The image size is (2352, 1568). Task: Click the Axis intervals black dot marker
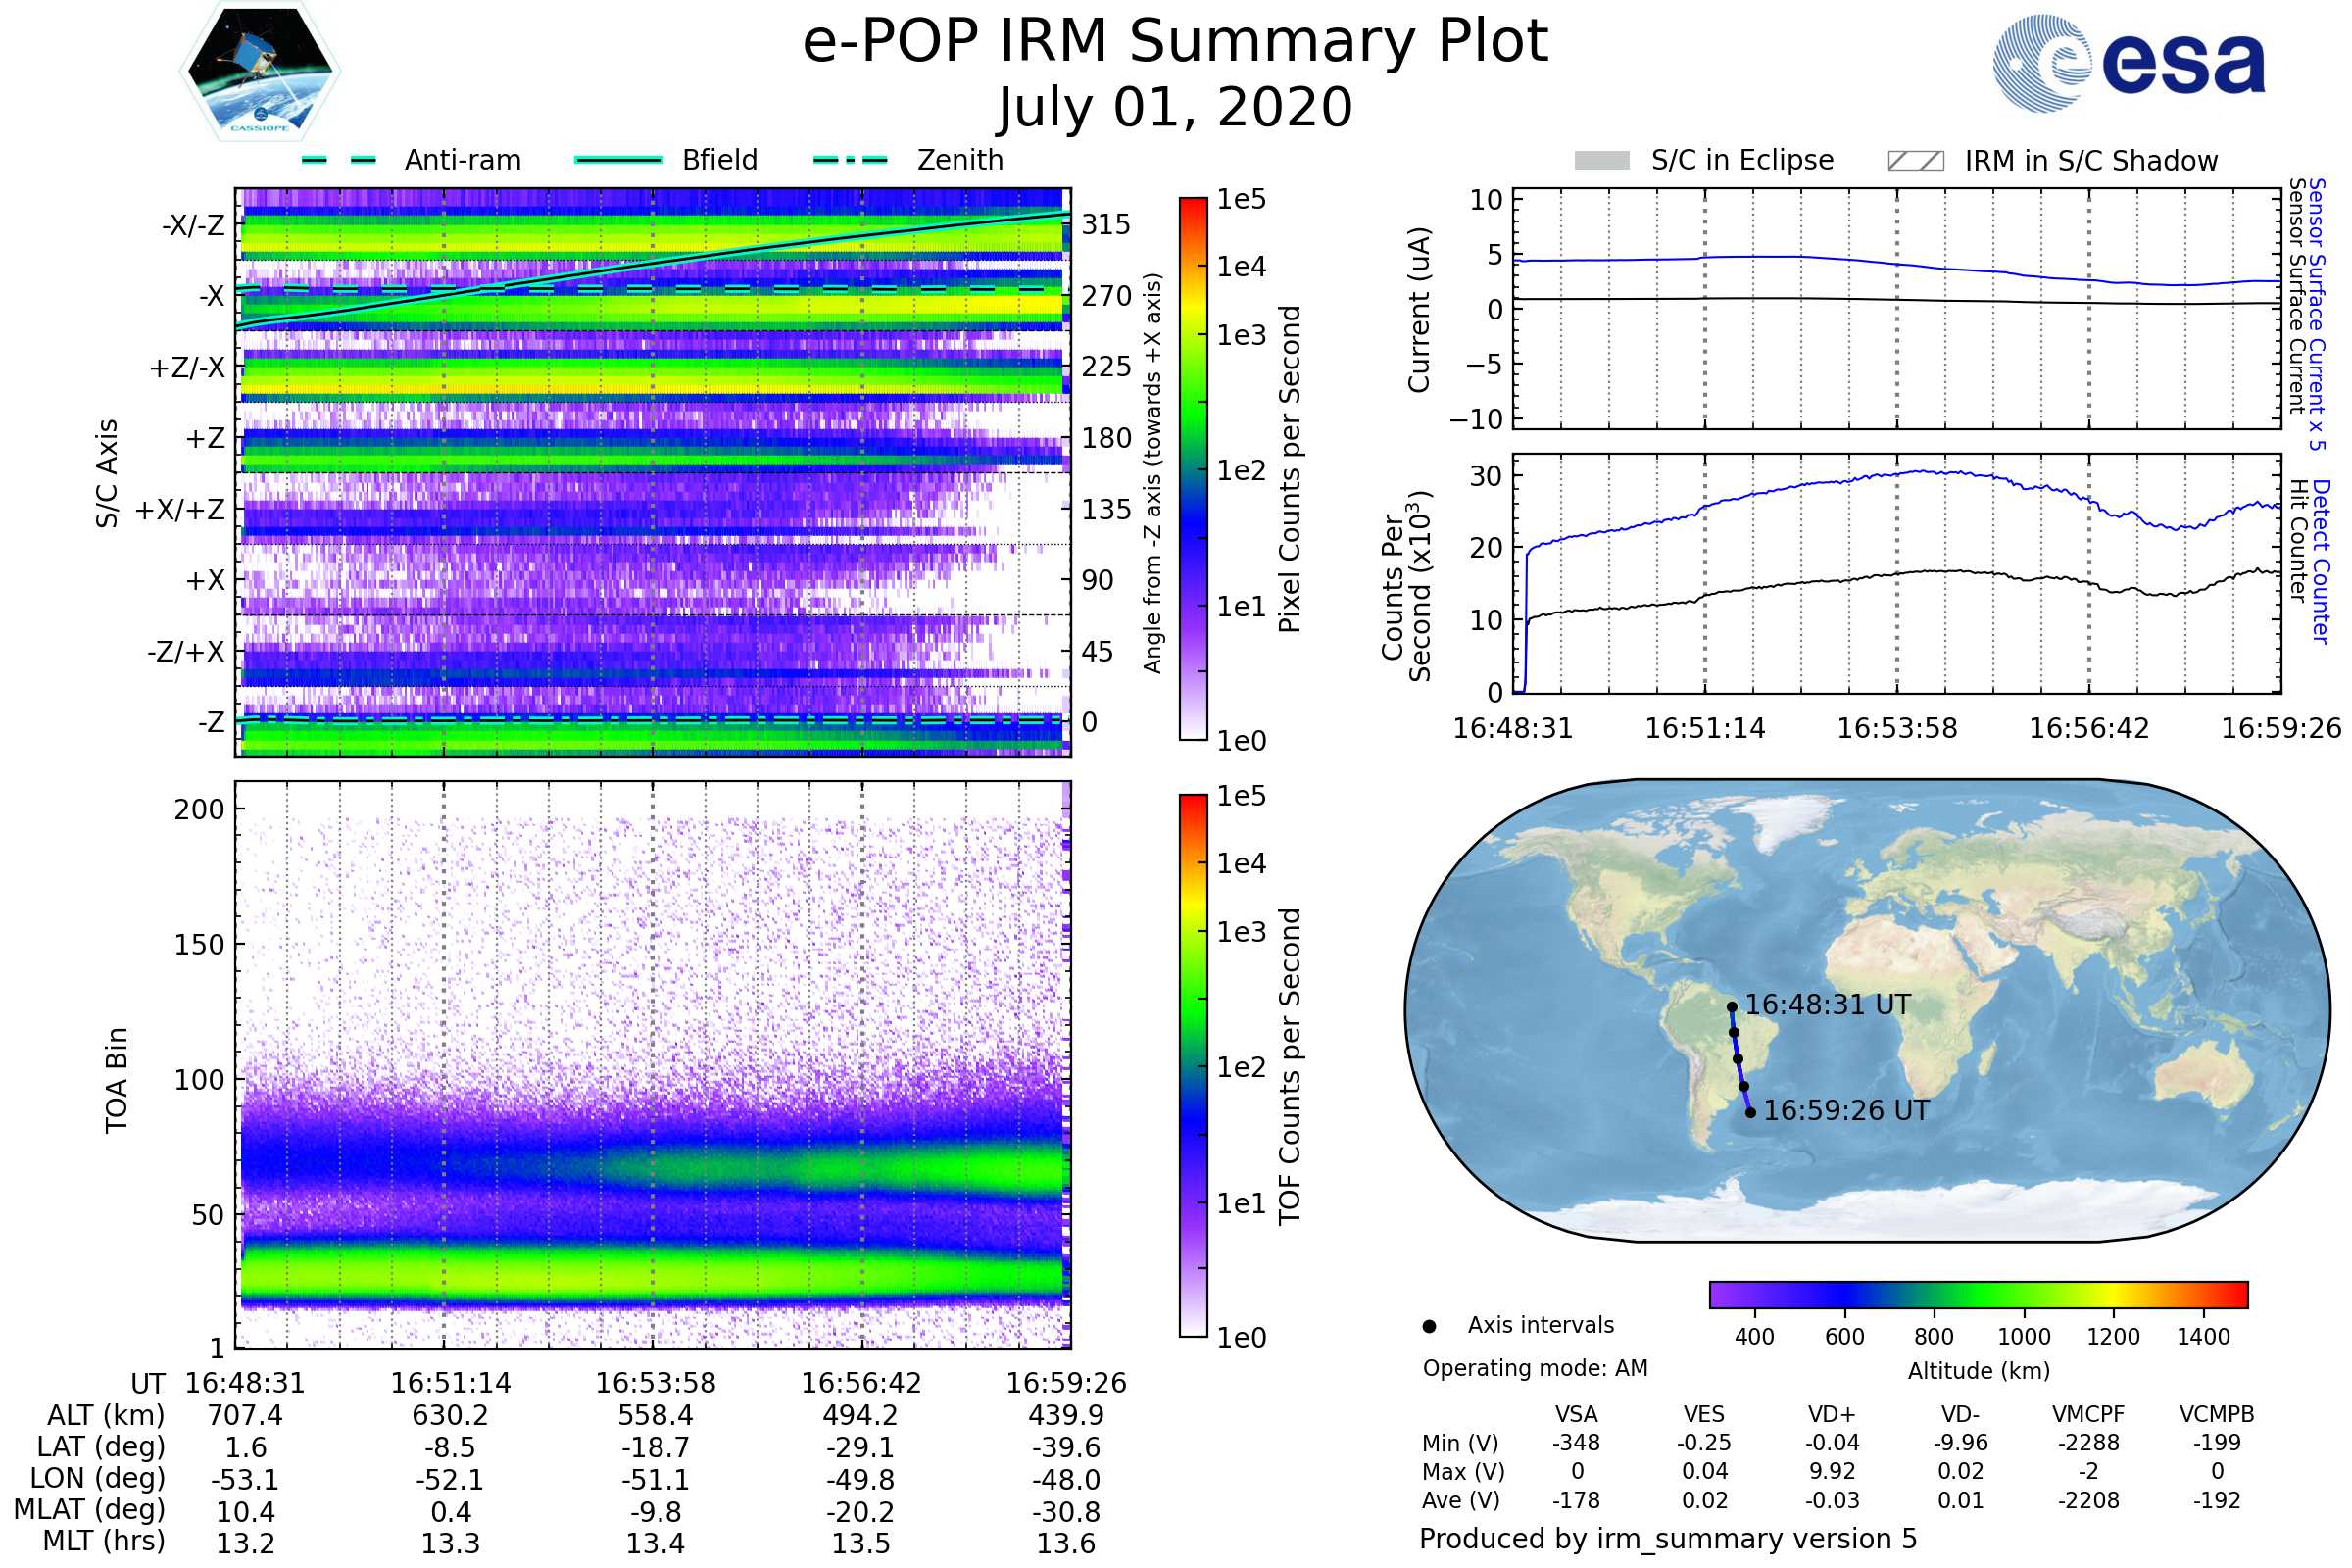click(1430, 1327)
